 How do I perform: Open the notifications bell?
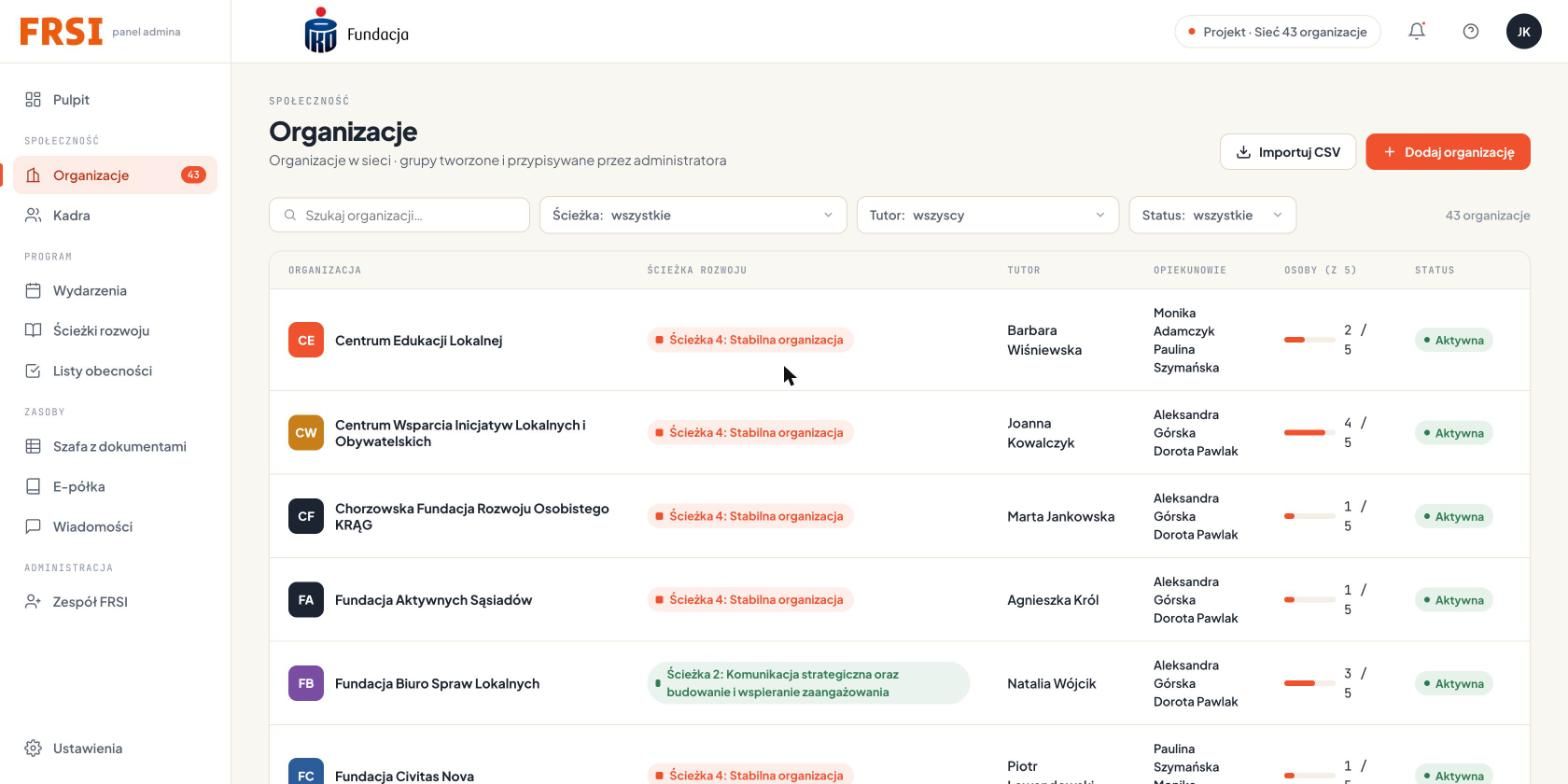coord(1417,31)
